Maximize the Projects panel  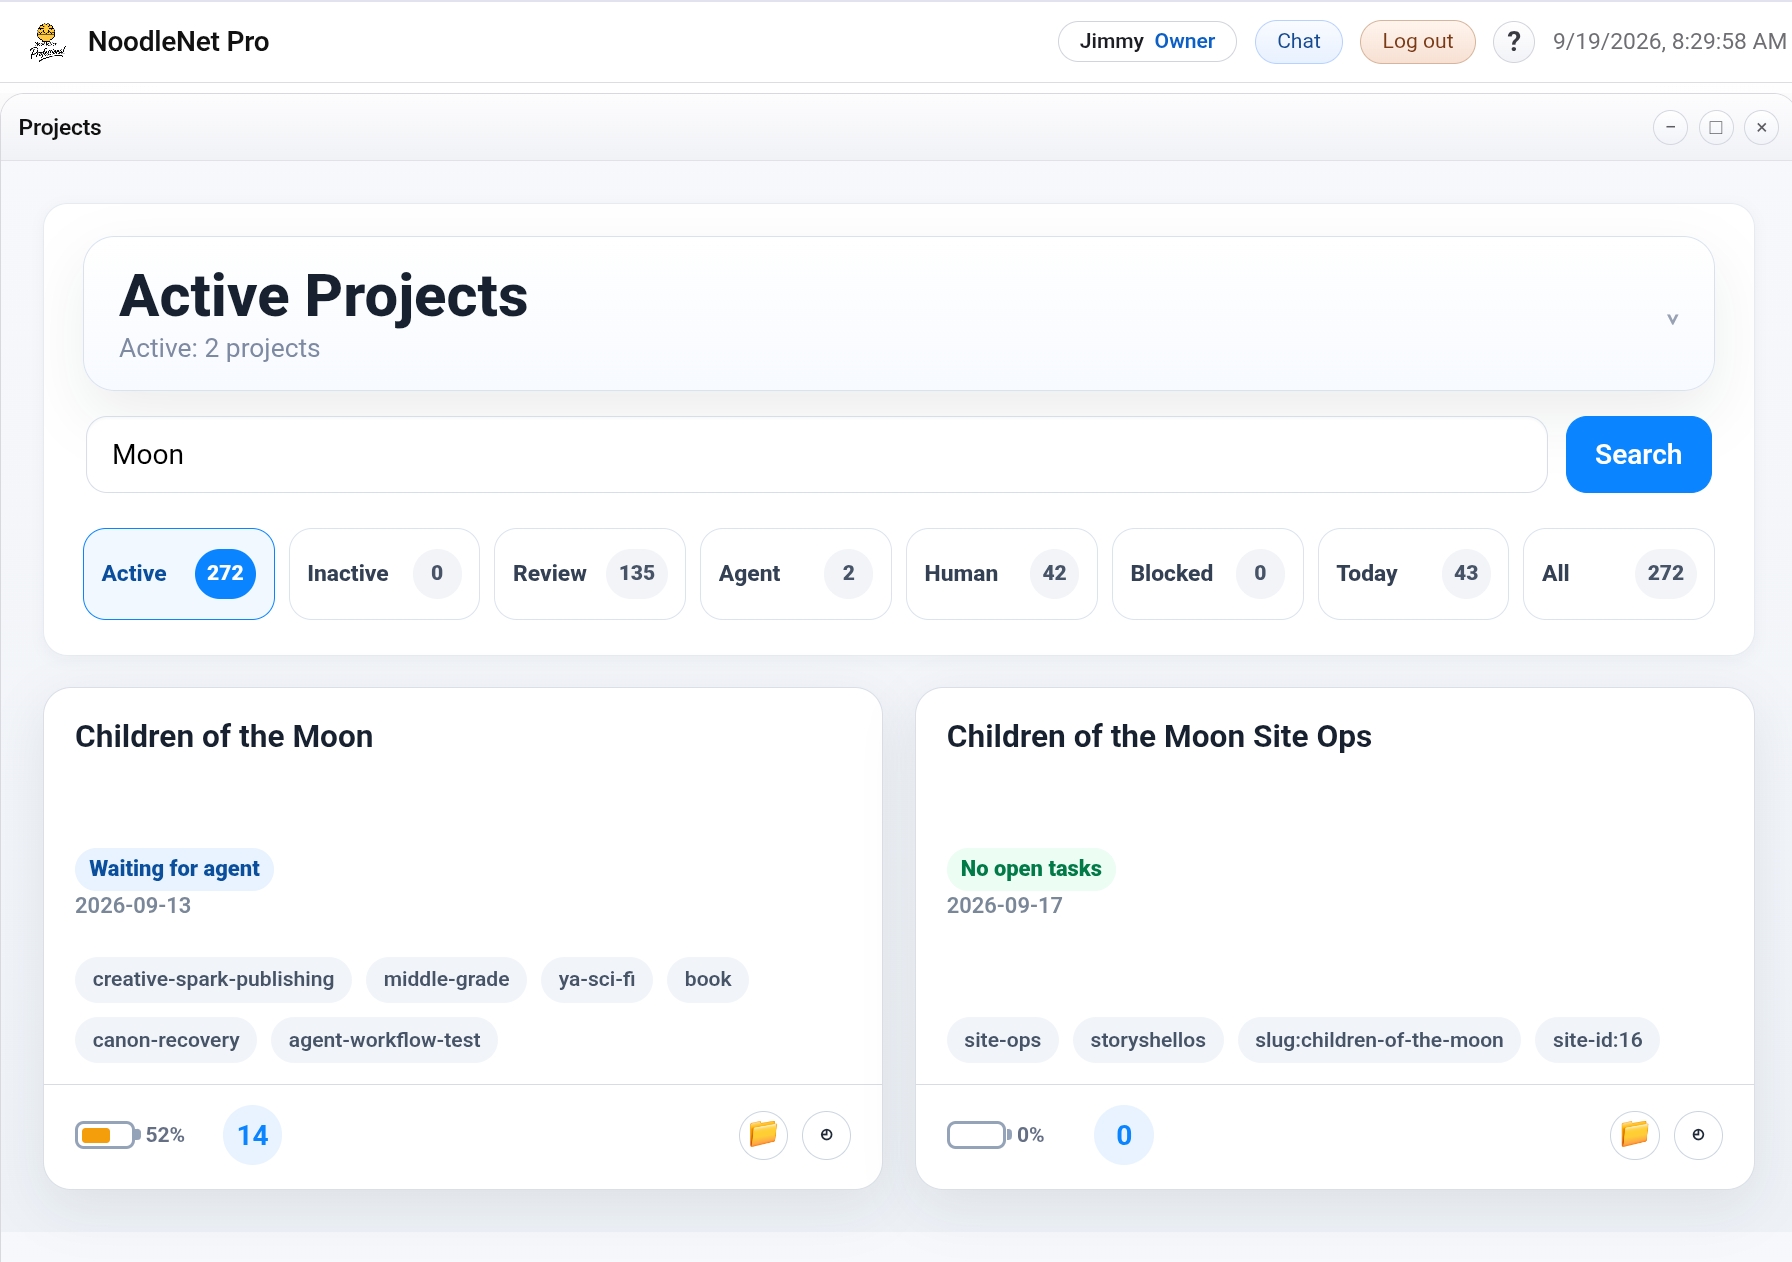(x=1716, y=127)
